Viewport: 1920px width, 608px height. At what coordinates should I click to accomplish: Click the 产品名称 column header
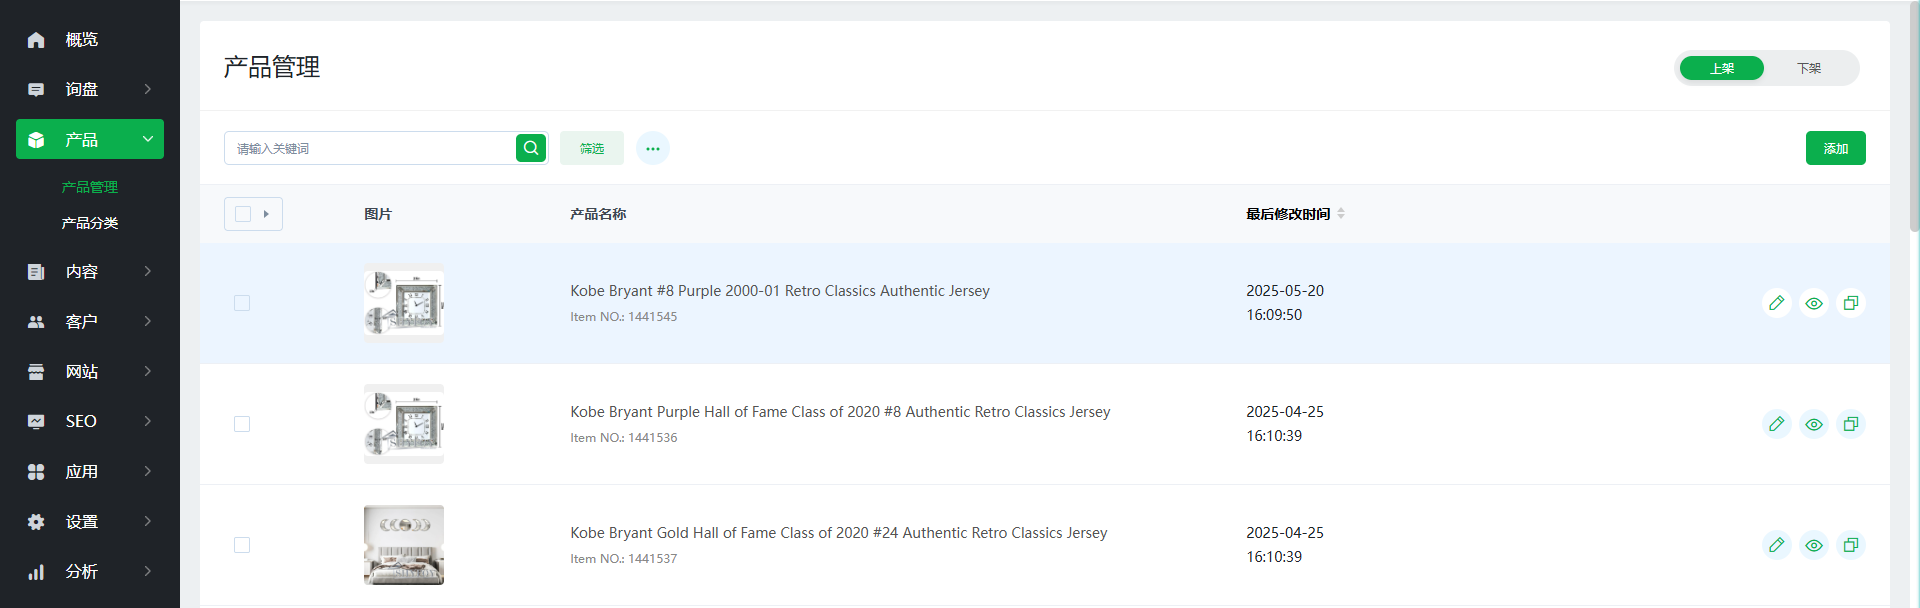pyautogui.click(x=598, y=214)
